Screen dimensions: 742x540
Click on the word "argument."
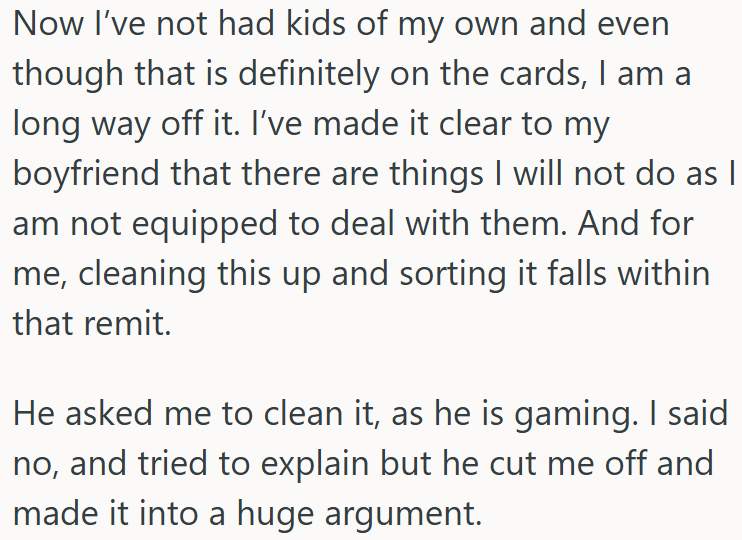(x=403, y=513)
